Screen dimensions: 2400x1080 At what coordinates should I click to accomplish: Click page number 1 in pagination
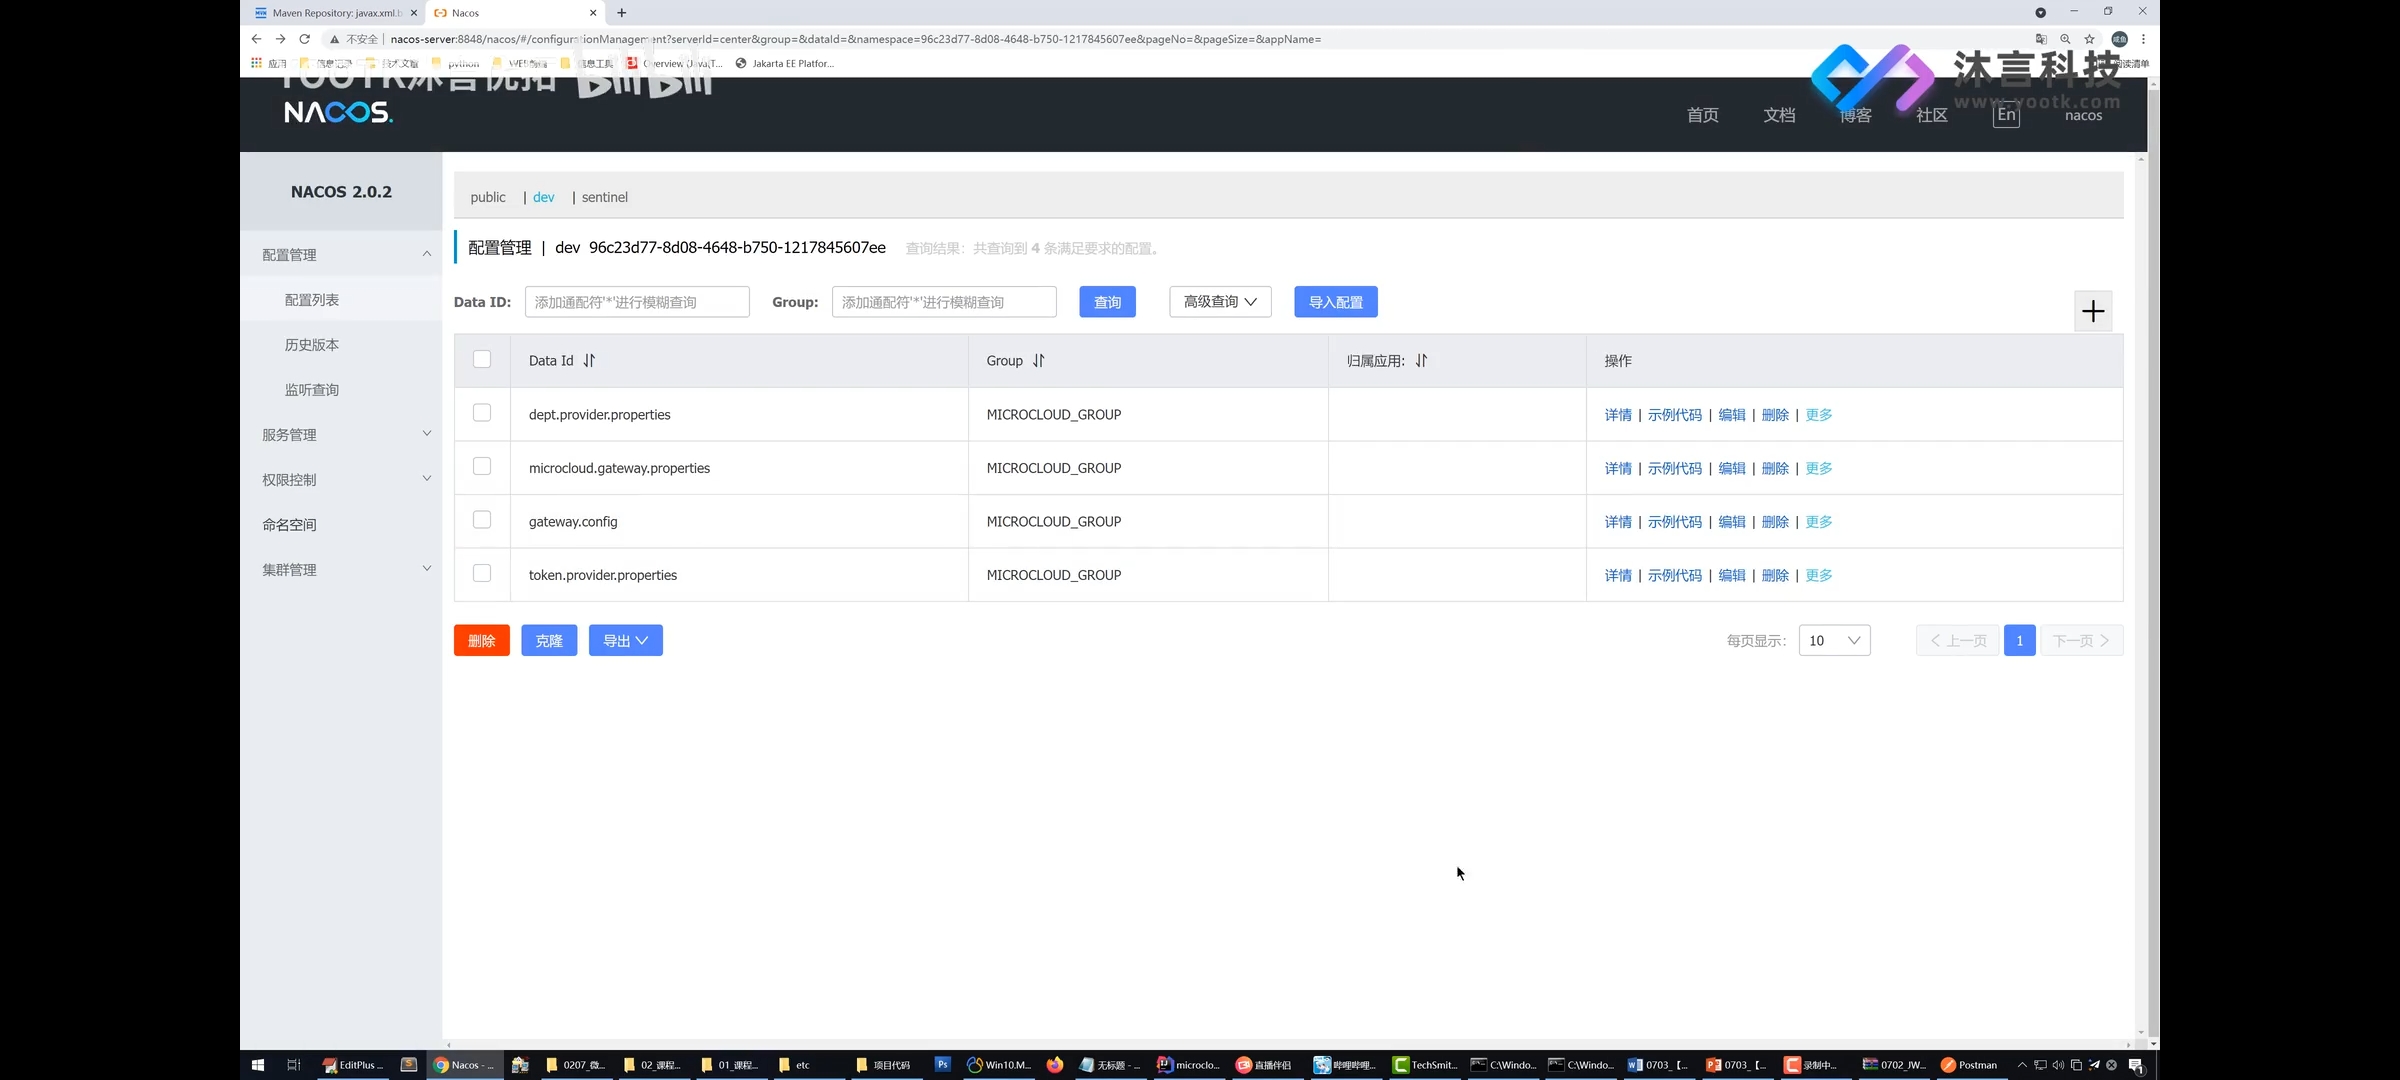tap(2019, 641)
